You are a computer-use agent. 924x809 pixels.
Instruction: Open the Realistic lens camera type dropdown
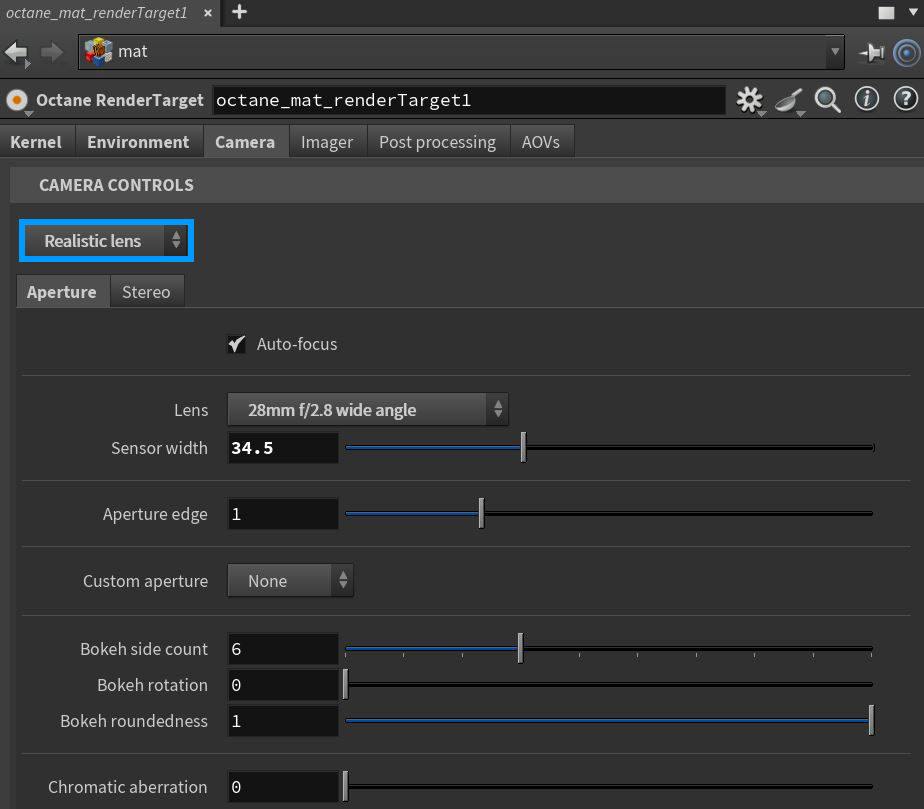pos(105,241)
